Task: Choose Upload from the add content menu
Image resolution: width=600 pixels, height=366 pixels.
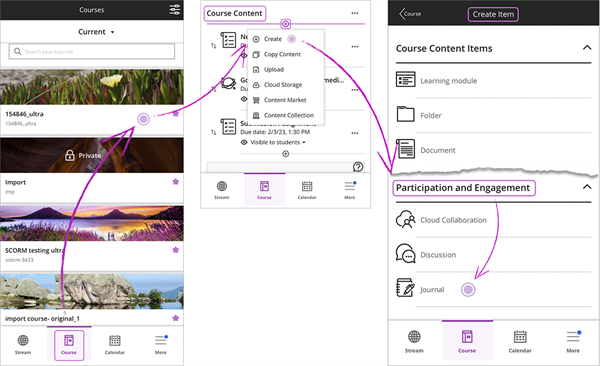Action: coord(269,69)
